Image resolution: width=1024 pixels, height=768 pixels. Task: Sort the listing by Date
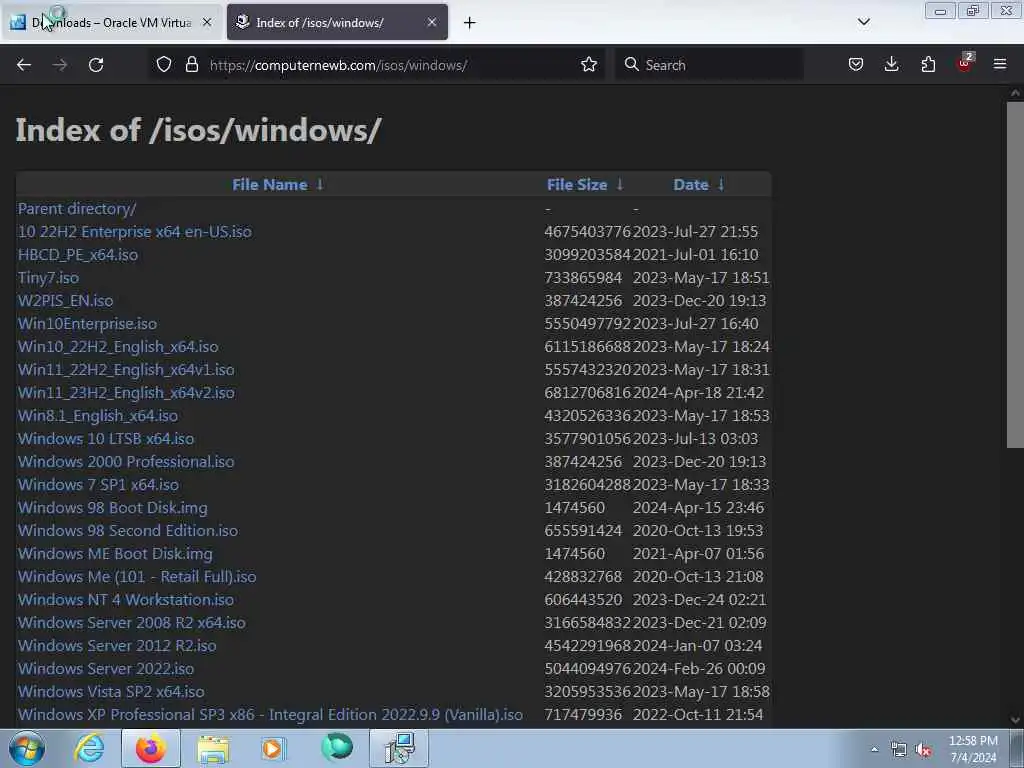(x=691, y=185)
